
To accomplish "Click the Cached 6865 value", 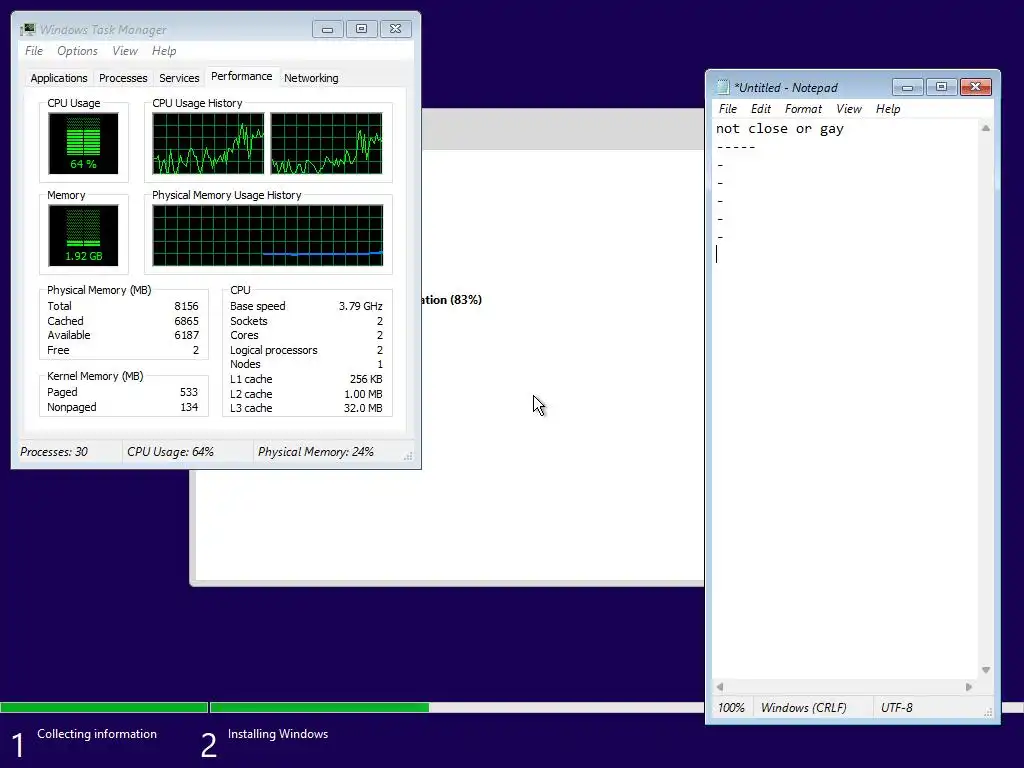I will [x=186, y=321].
